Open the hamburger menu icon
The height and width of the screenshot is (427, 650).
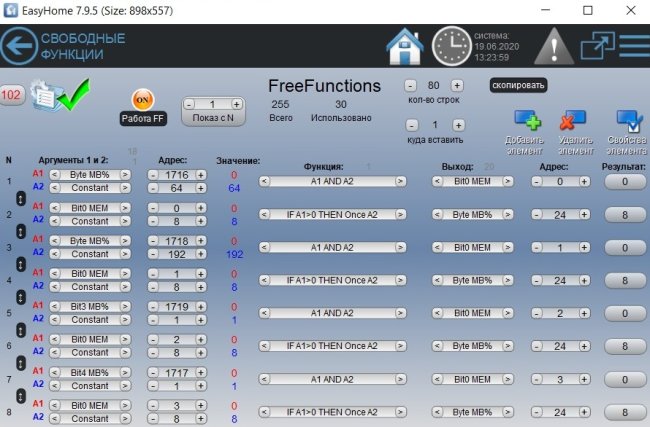pos(633,46)
